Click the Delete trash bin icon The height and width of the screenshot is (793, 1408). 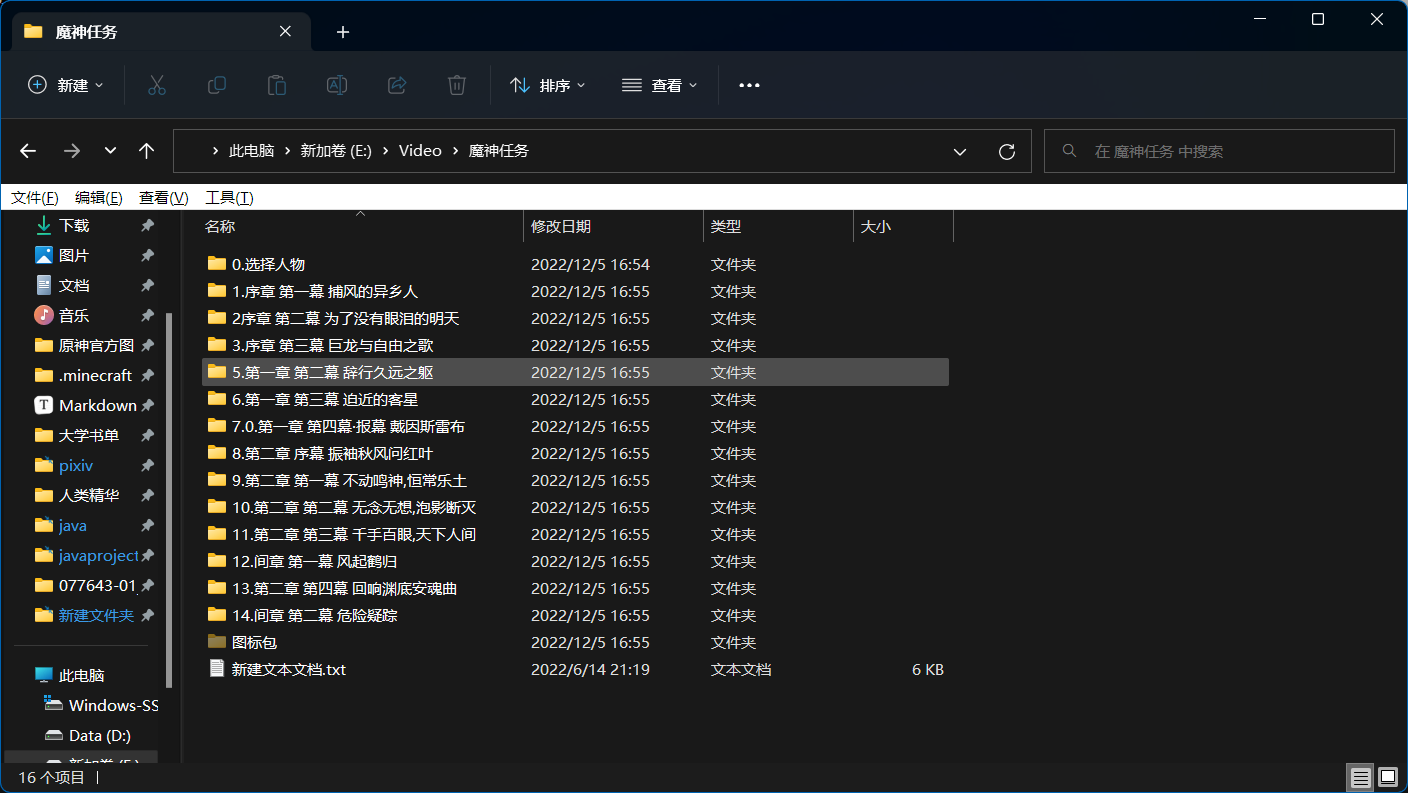point(457,85)
